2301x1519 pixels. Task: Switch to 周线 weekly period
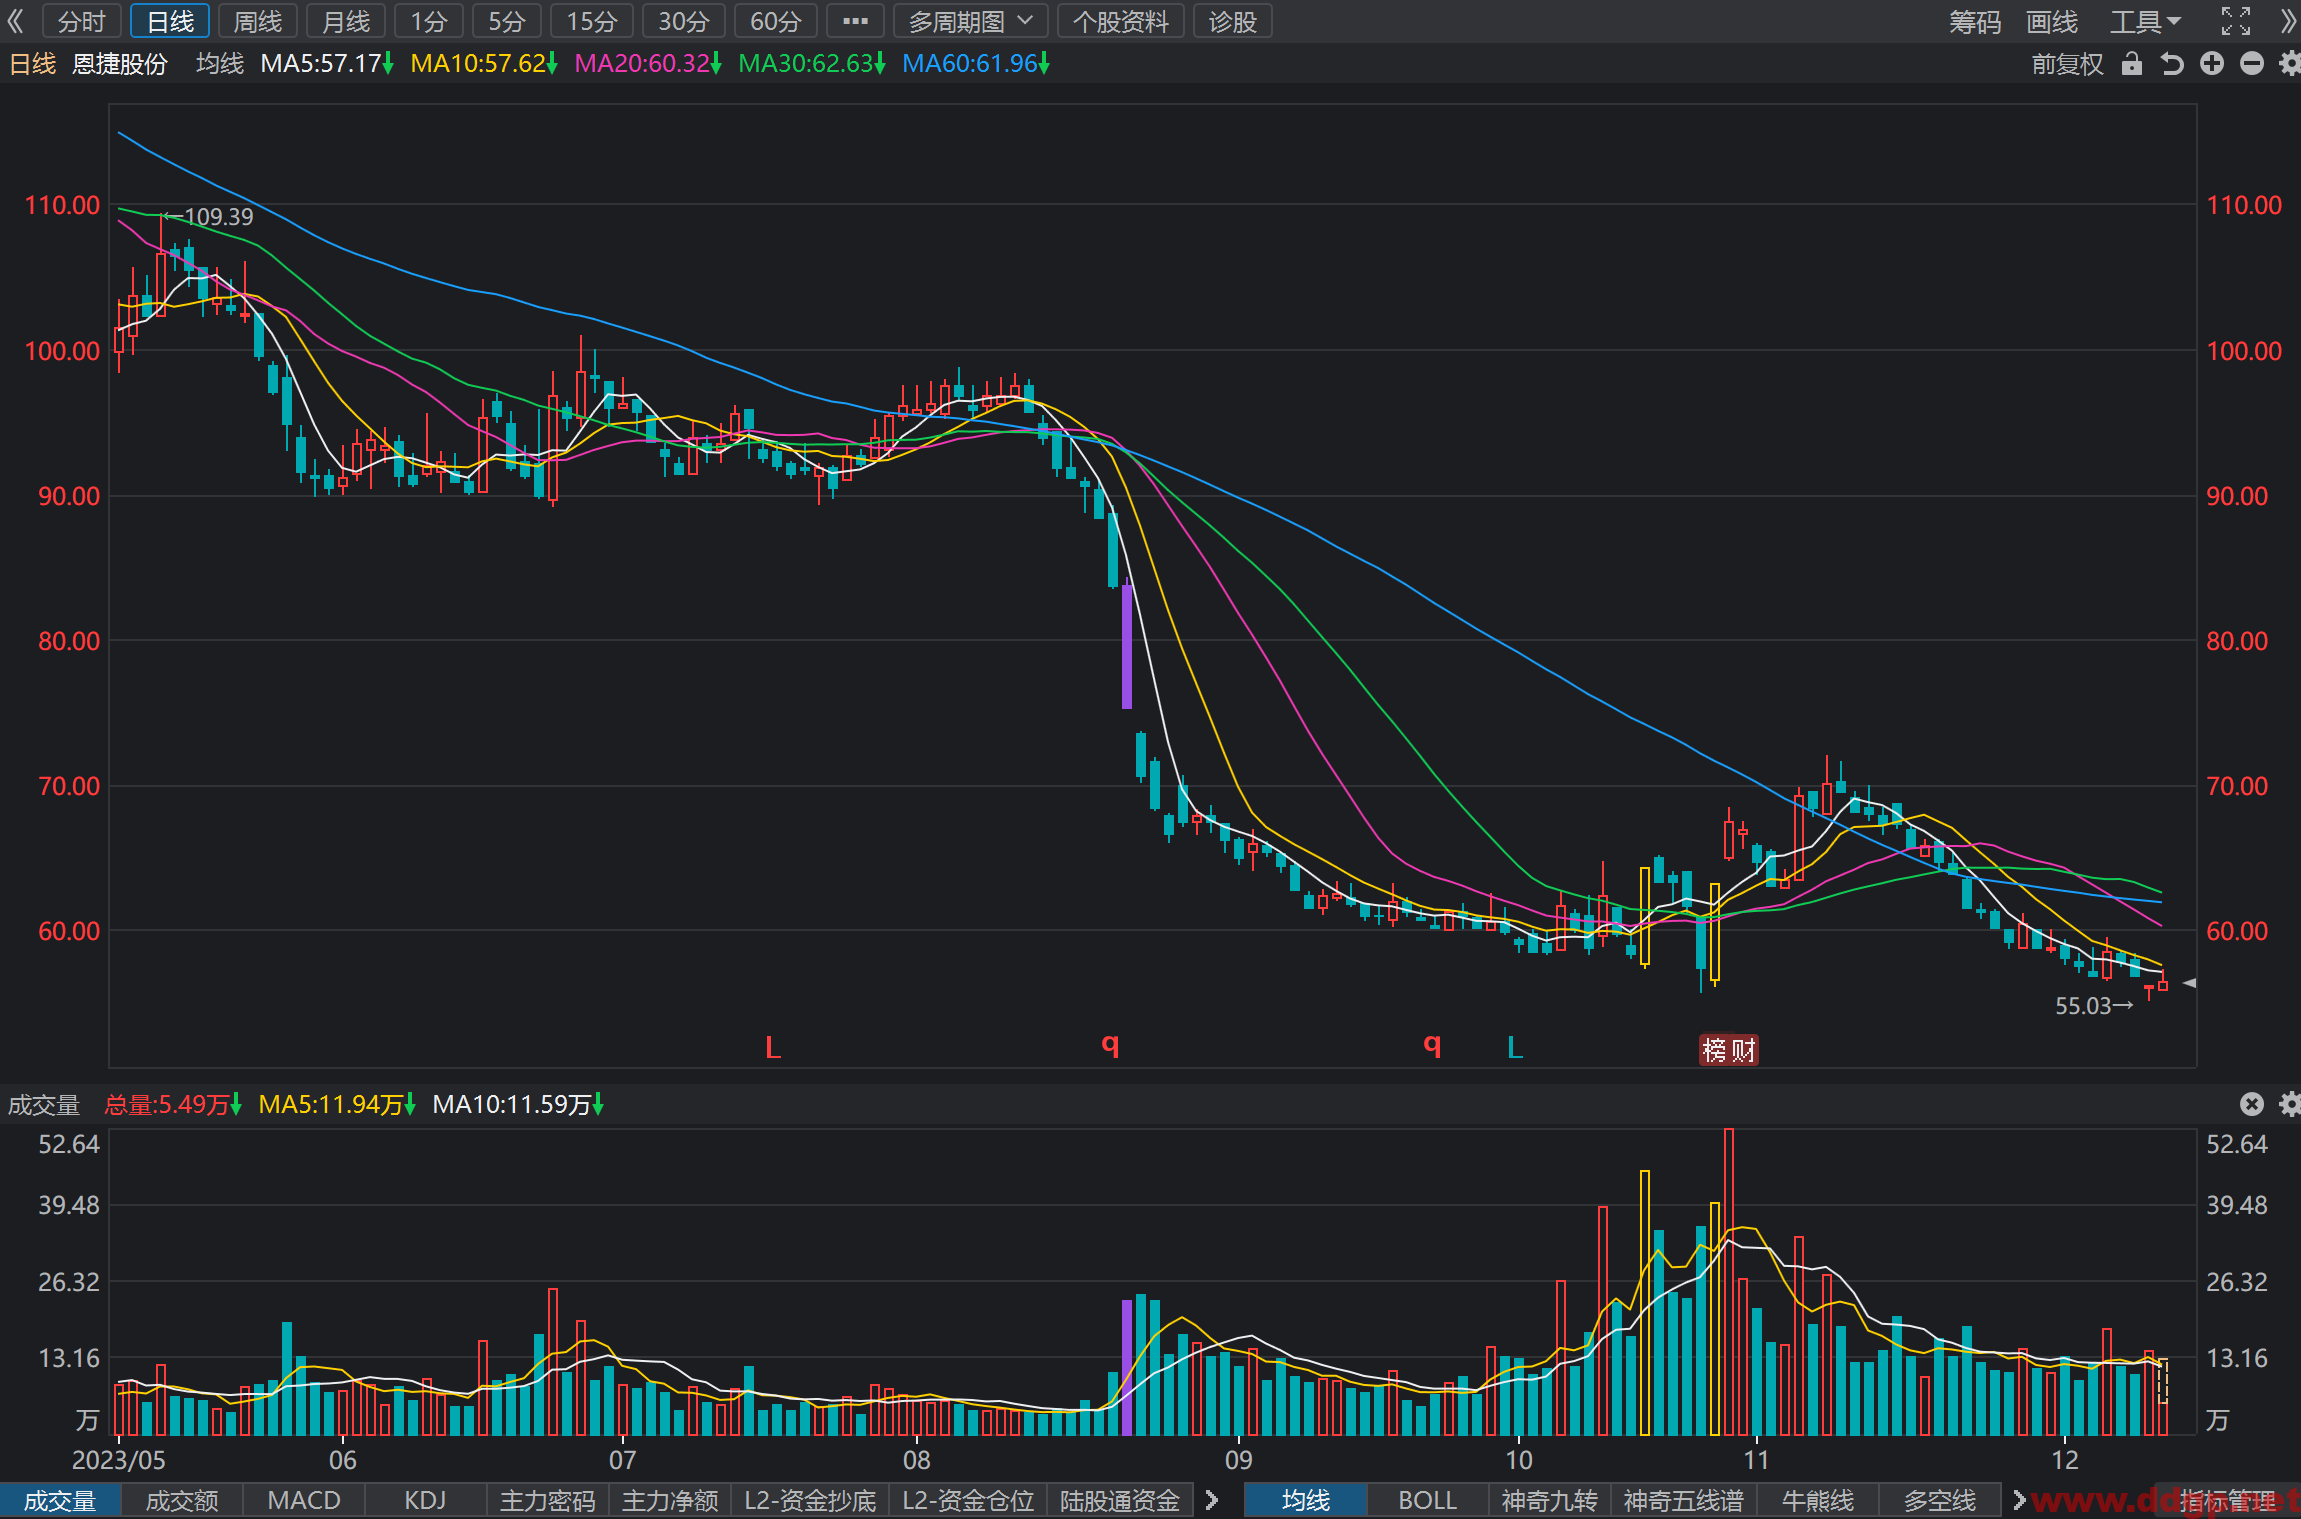[258, 21]
